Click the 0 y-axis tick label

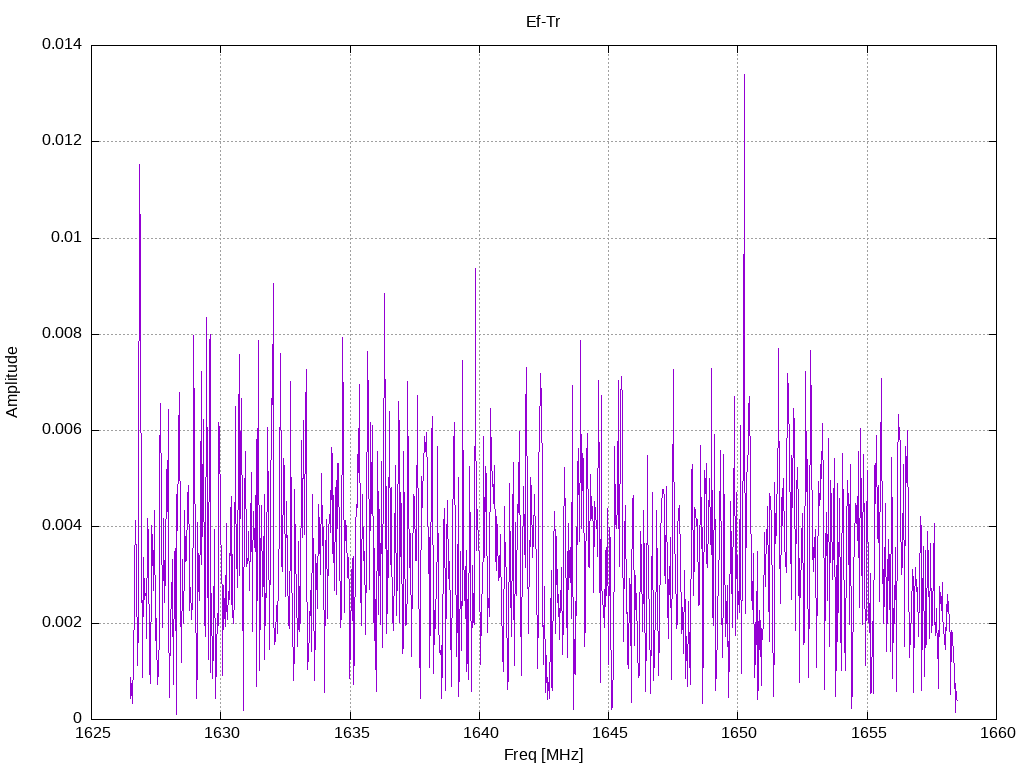(77, 718)
